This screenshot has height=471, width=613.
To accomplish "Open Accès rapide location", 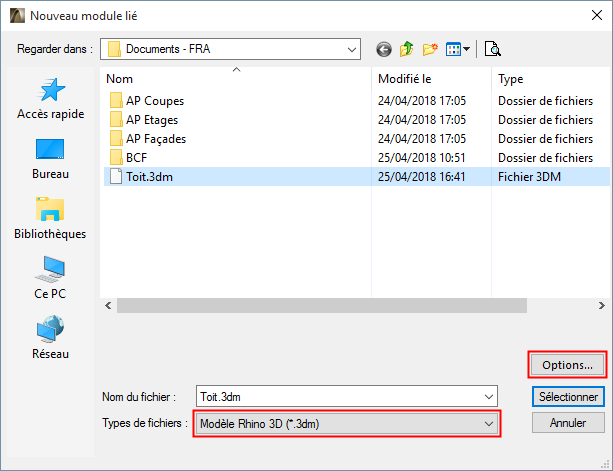I will pyautogui.click(x=50, y=98).
